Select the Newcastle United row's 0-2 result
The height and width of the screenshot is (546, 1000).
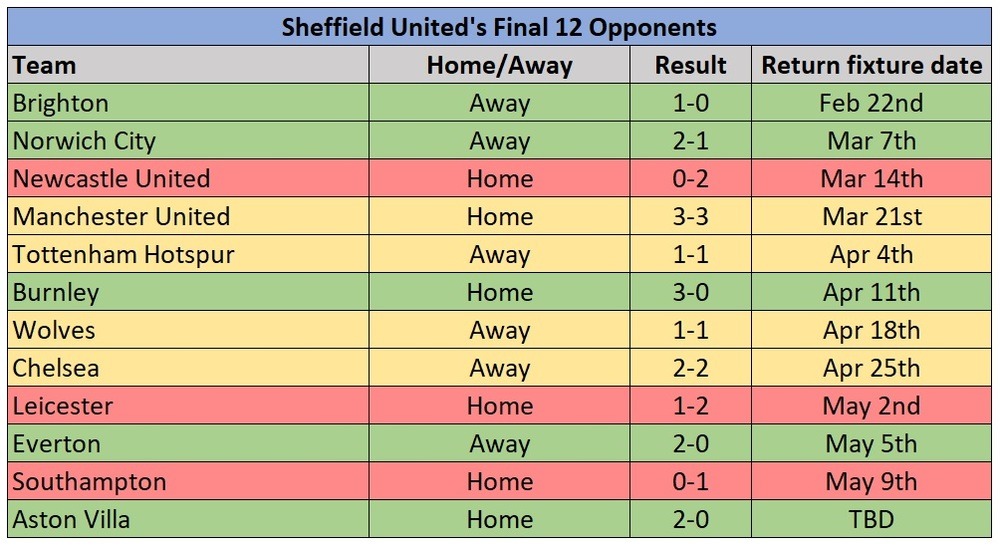click(691, 179)
